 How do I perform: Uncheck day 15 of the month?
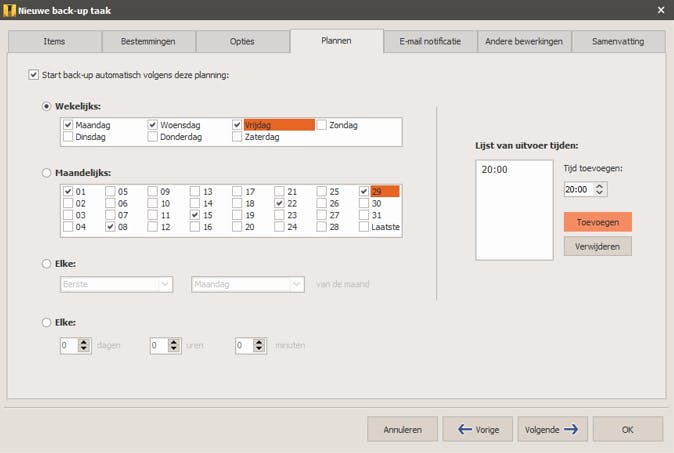point(195,215)
